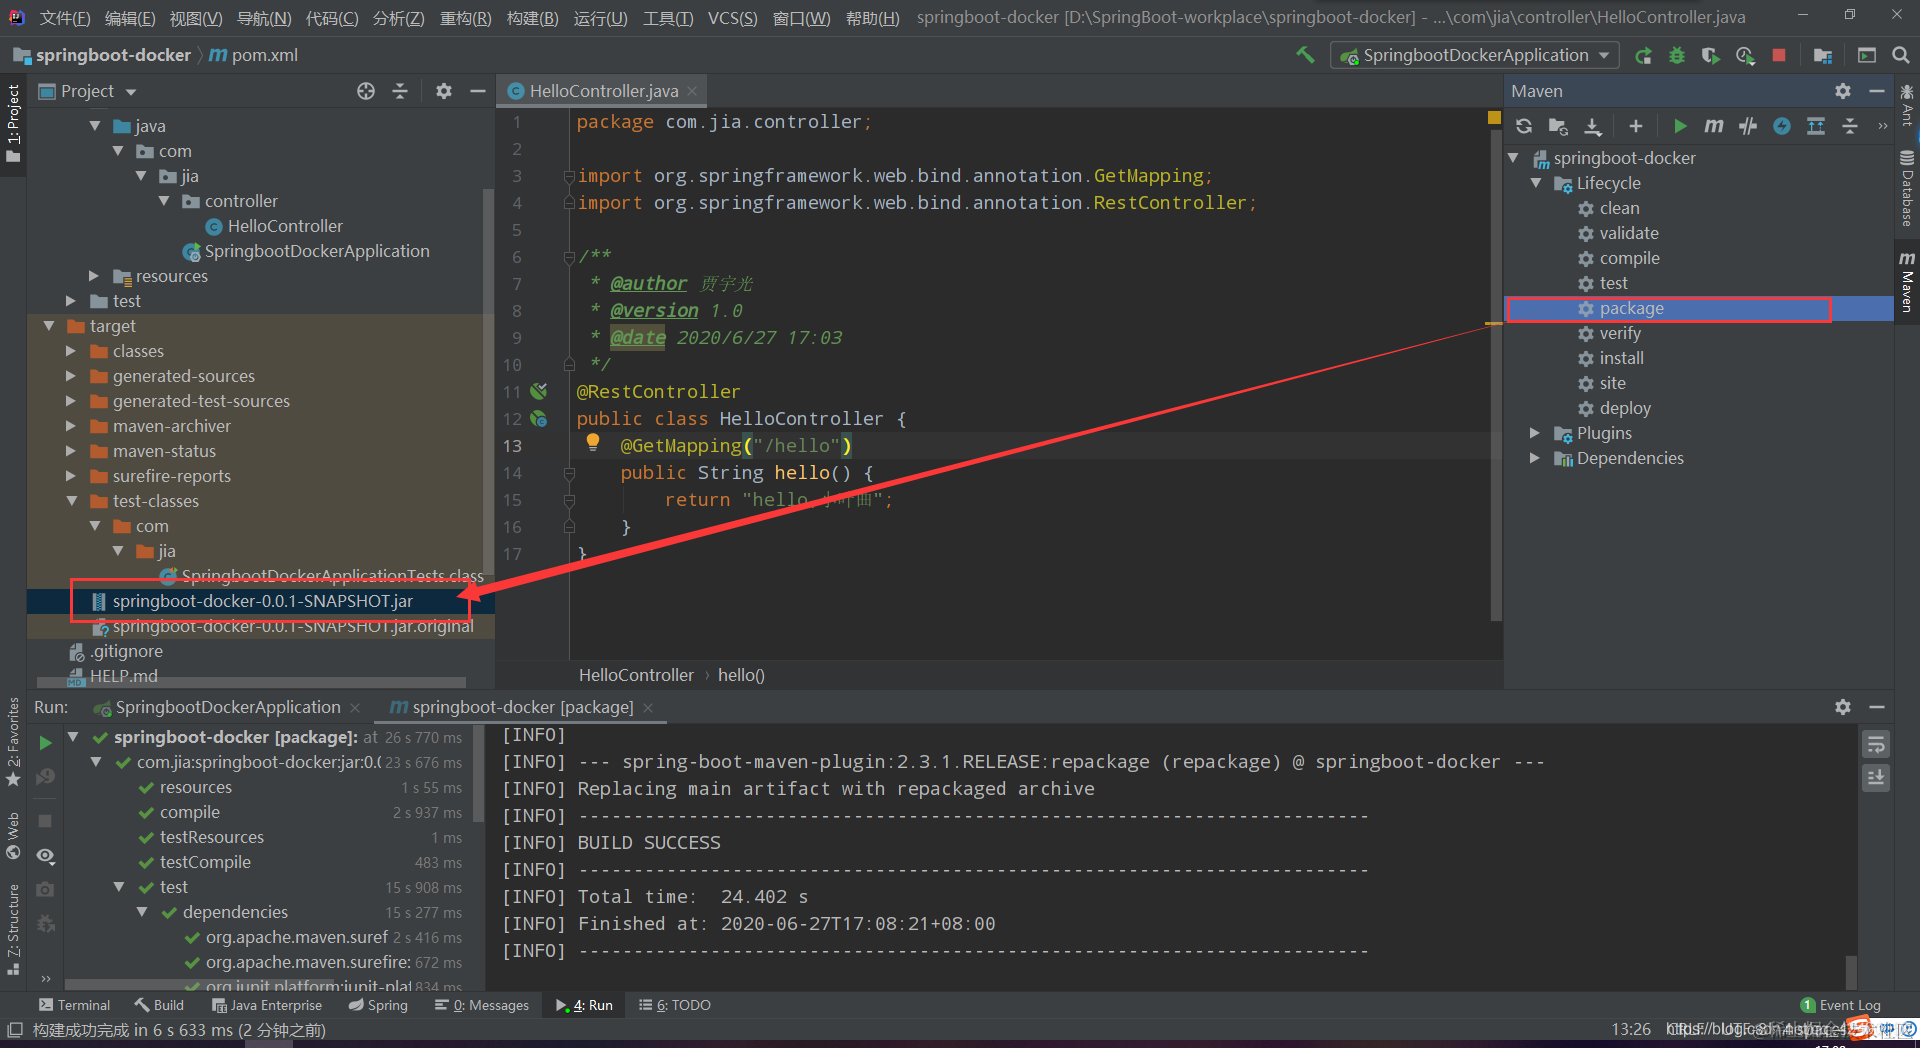Image resolution: width=1920 pixels, height=1048 pixels.
Task: Run Maven build green play icon
Action: [1680, 126]
